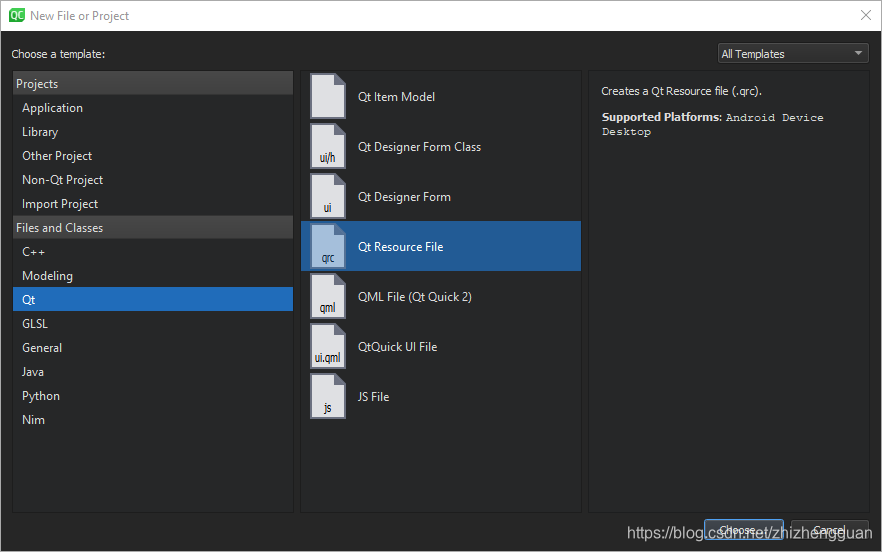Select the Qt files category
This screenshot has height=552, width=882.
pos(153,299)
